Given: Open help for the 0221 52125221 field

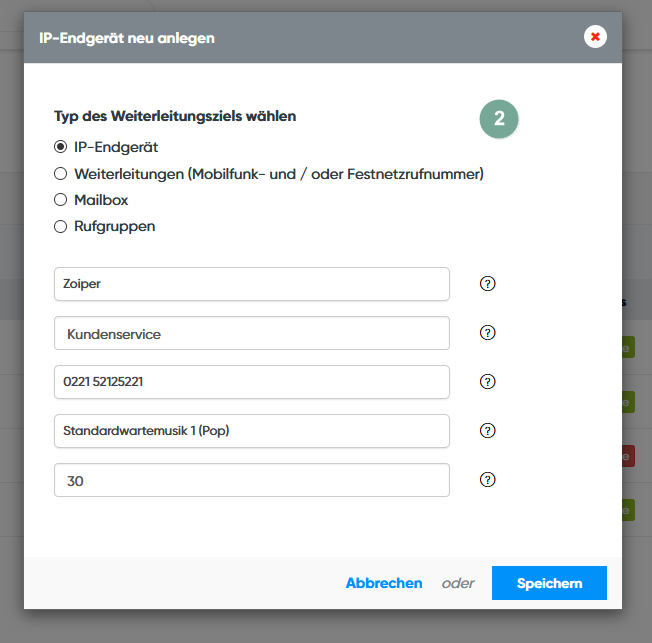Looking at the screenshot, I should point(488,381).
